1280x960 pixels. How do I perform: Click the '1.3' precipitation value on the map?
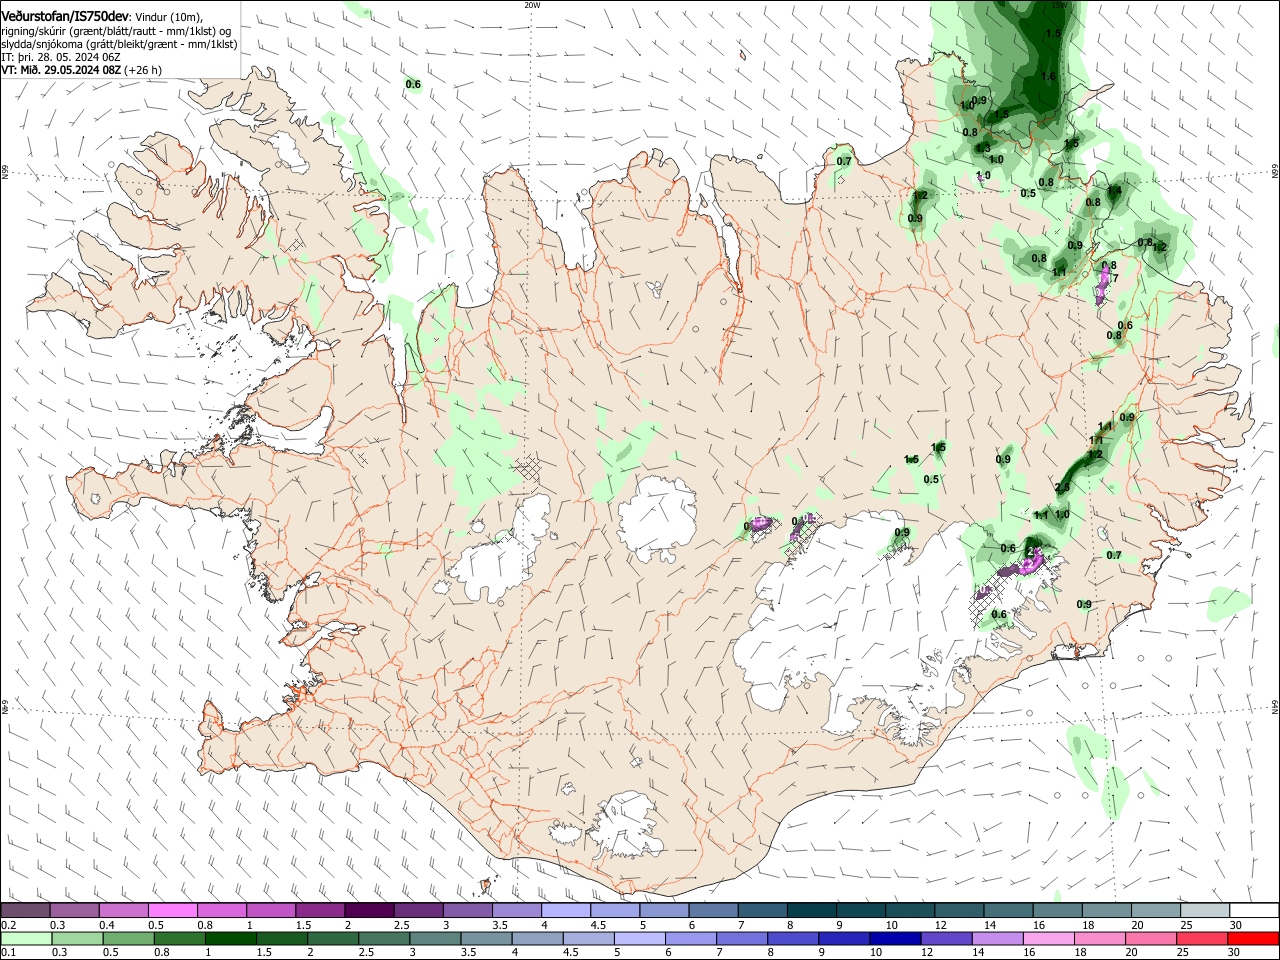[x=983, y=148]
